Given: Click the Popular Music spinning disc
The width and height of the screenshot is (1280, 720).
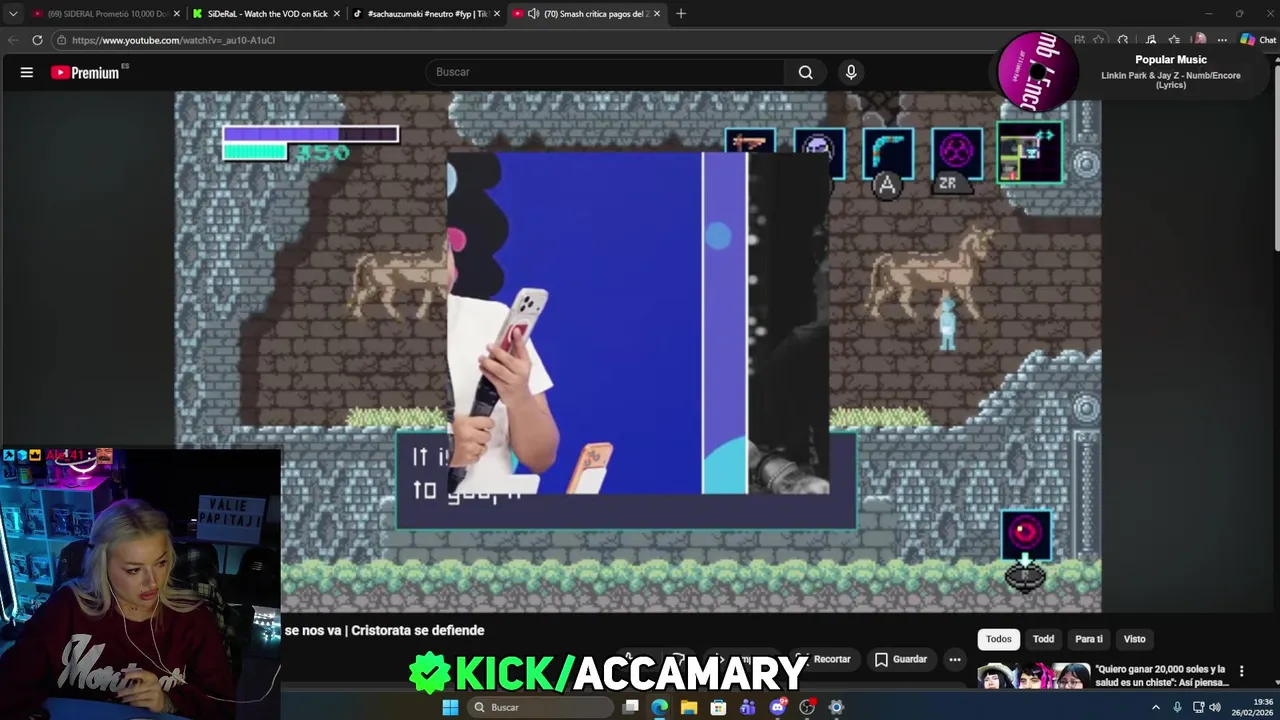Looking at the screenshot, I should point(1038,72).
